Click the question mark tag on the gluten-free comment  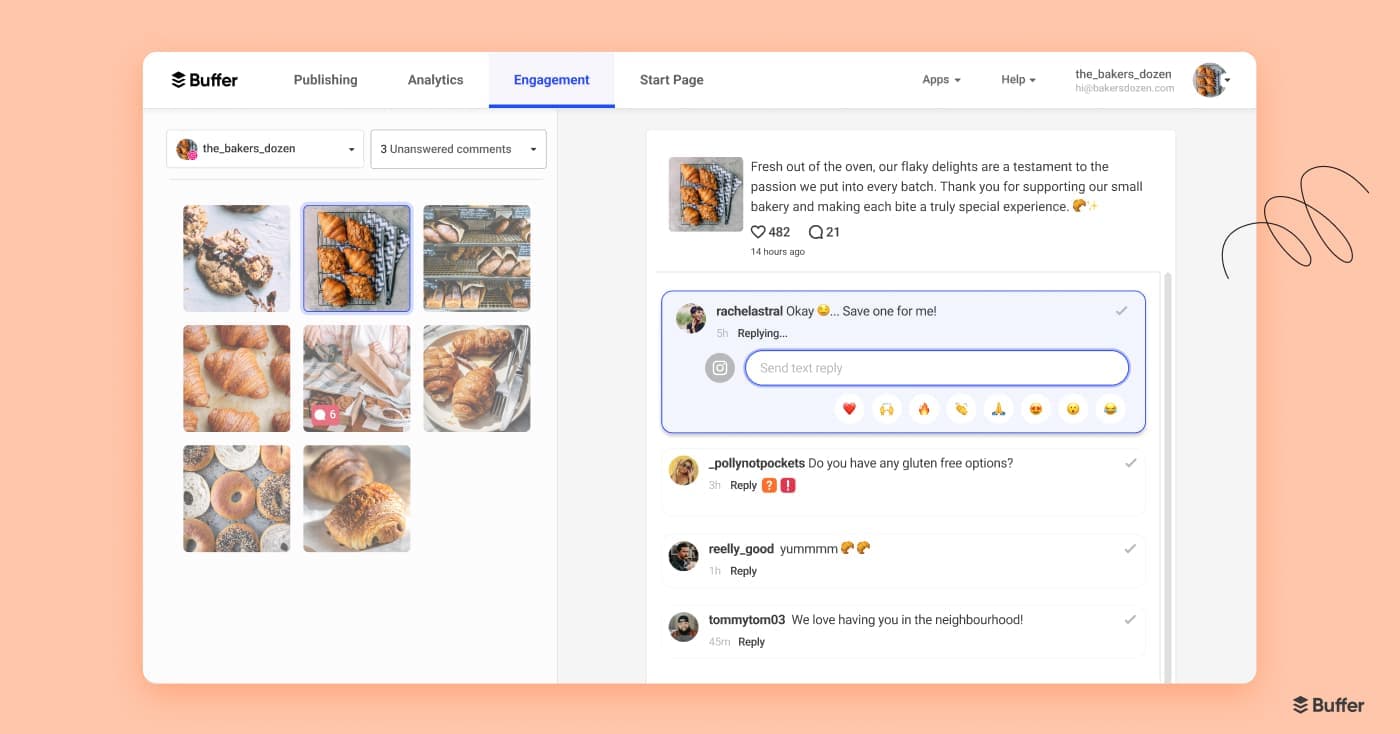coord(768,484)
